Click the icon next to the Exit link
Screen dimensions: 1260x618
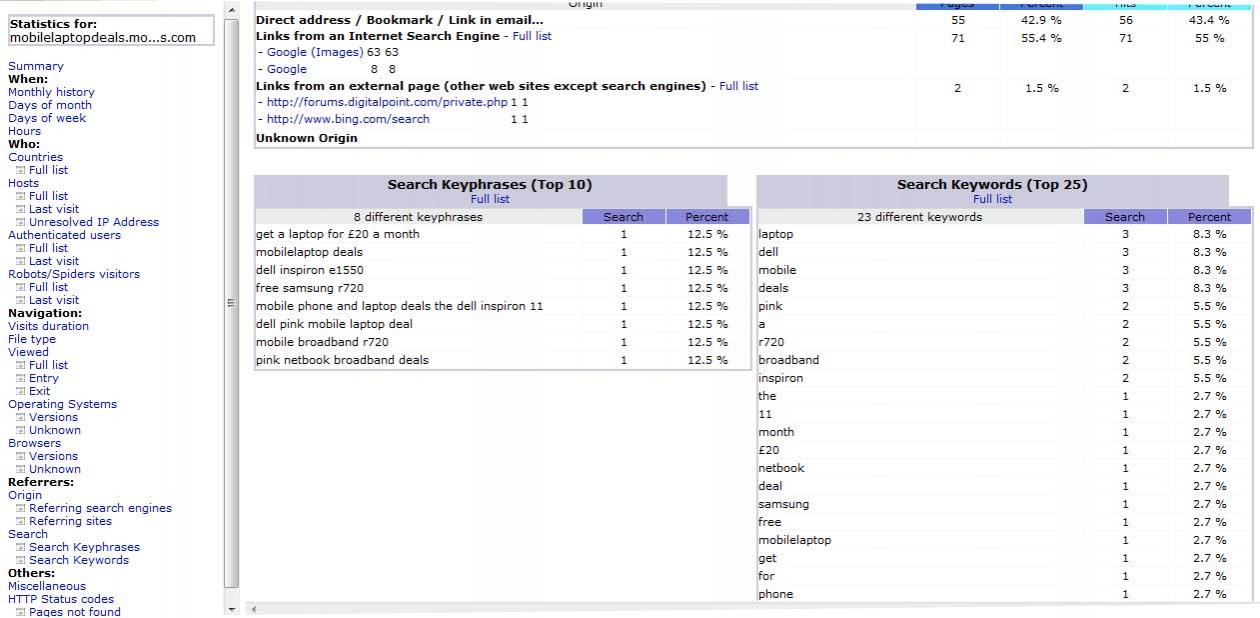[20, 391]
